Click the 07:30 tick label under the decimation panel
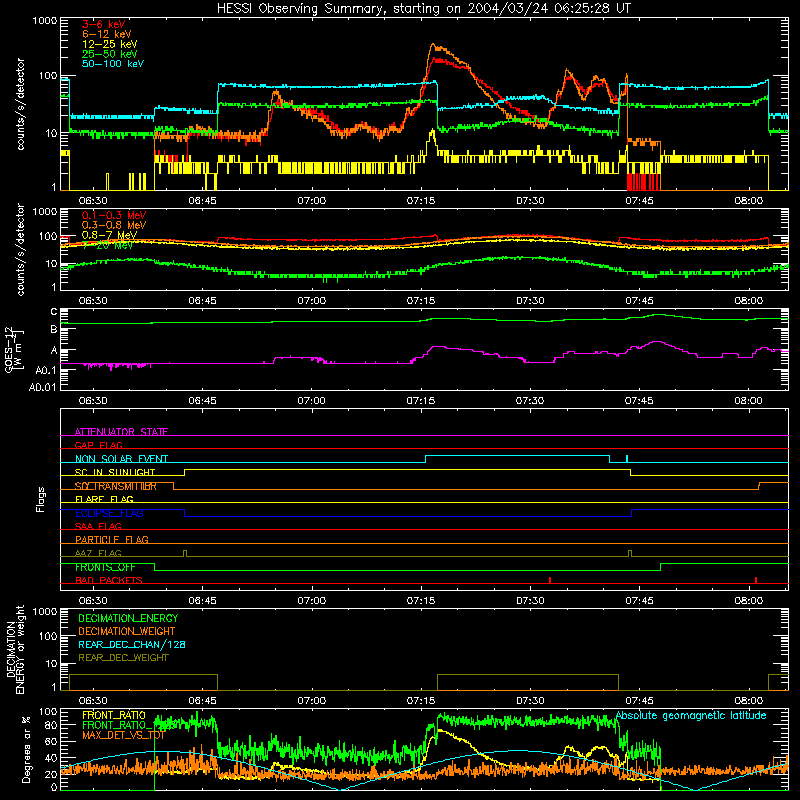 click(x=530, y=701)
